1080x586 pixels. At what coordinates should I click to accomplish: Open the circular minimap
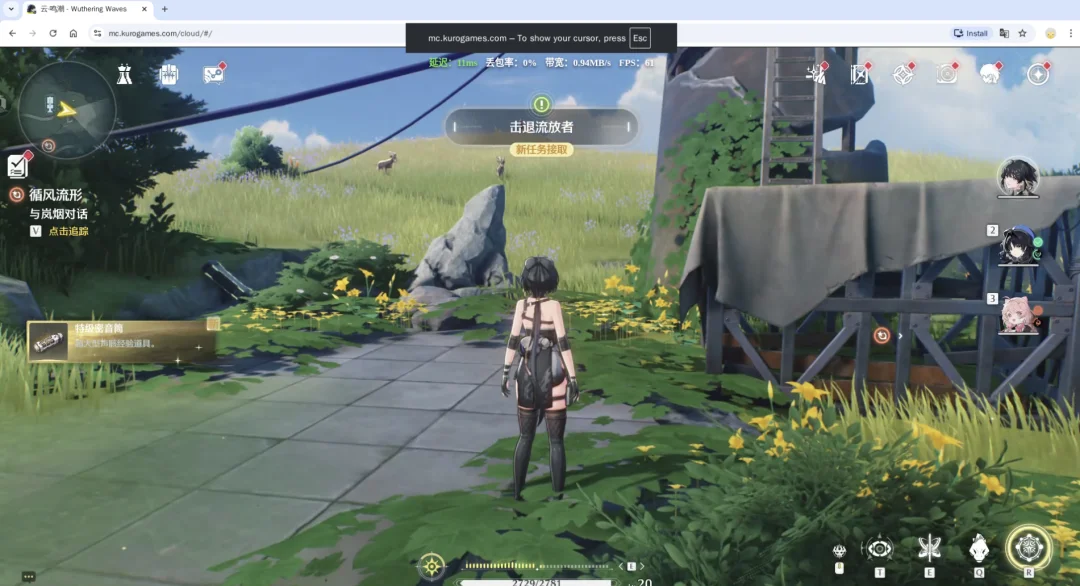click(x=67, y=110)
